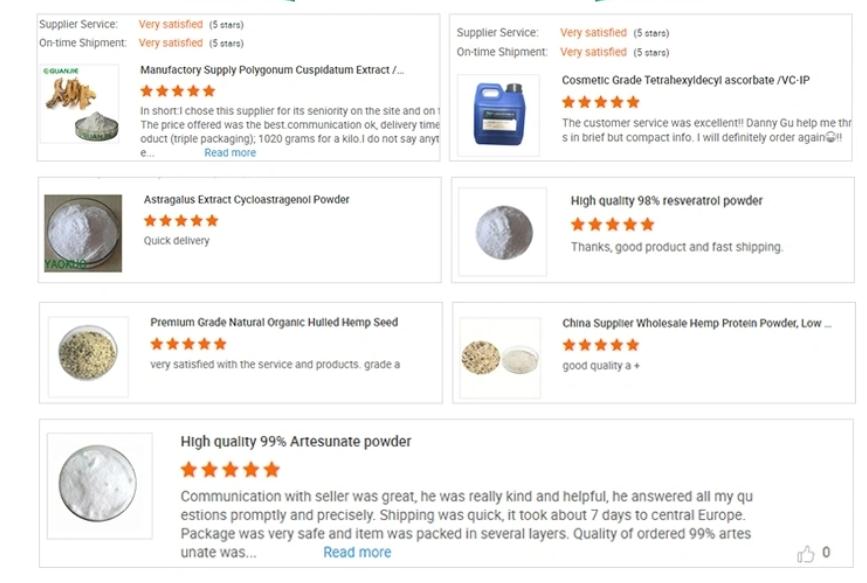Expand the Polygonum review with Read more
This screenshot has height=583, width=867.
[x=230, y=153]
